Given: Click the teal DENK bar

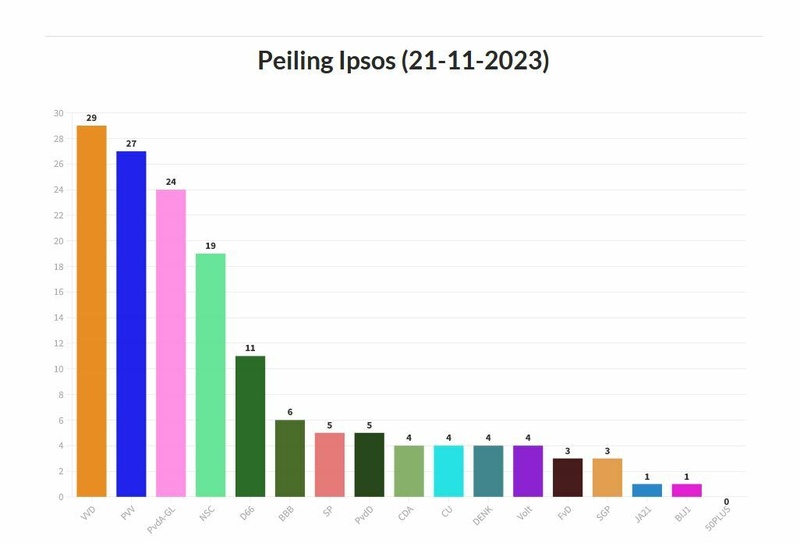Looking at the screenshot, I should (x=488, y=471).
